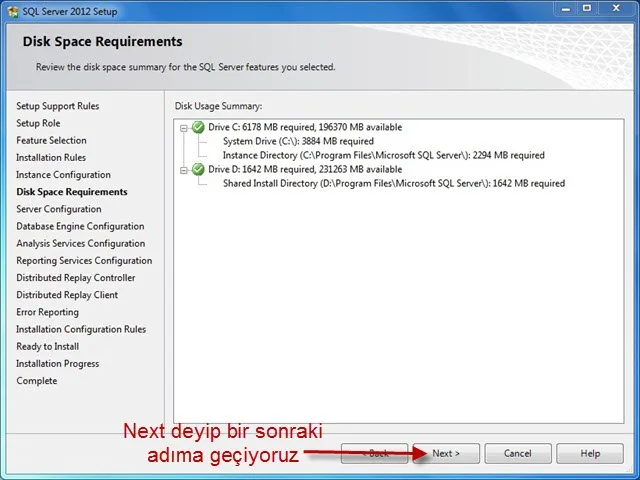Select the Instance Directory 2294 MB row
Image resolution: width=640 pixels, height=480 pixels.
click(384, 155)
